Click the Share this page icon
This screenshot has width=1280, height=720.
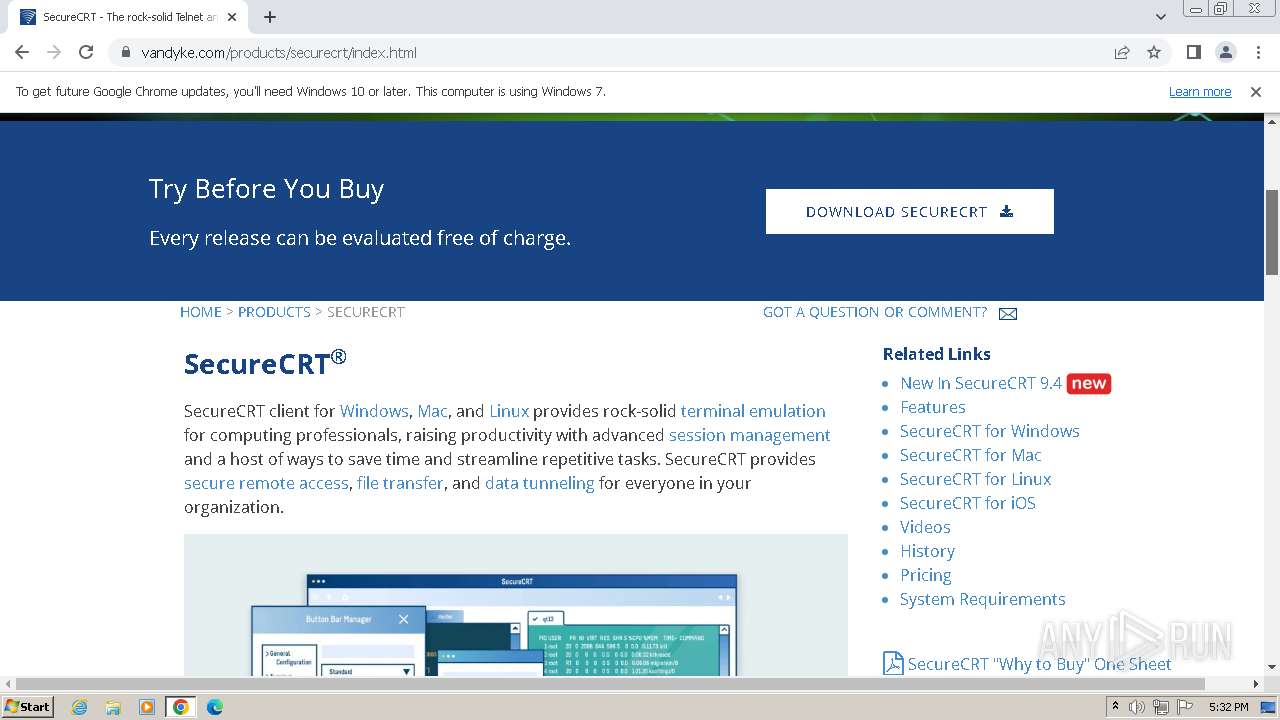(x=1122, y=52)
